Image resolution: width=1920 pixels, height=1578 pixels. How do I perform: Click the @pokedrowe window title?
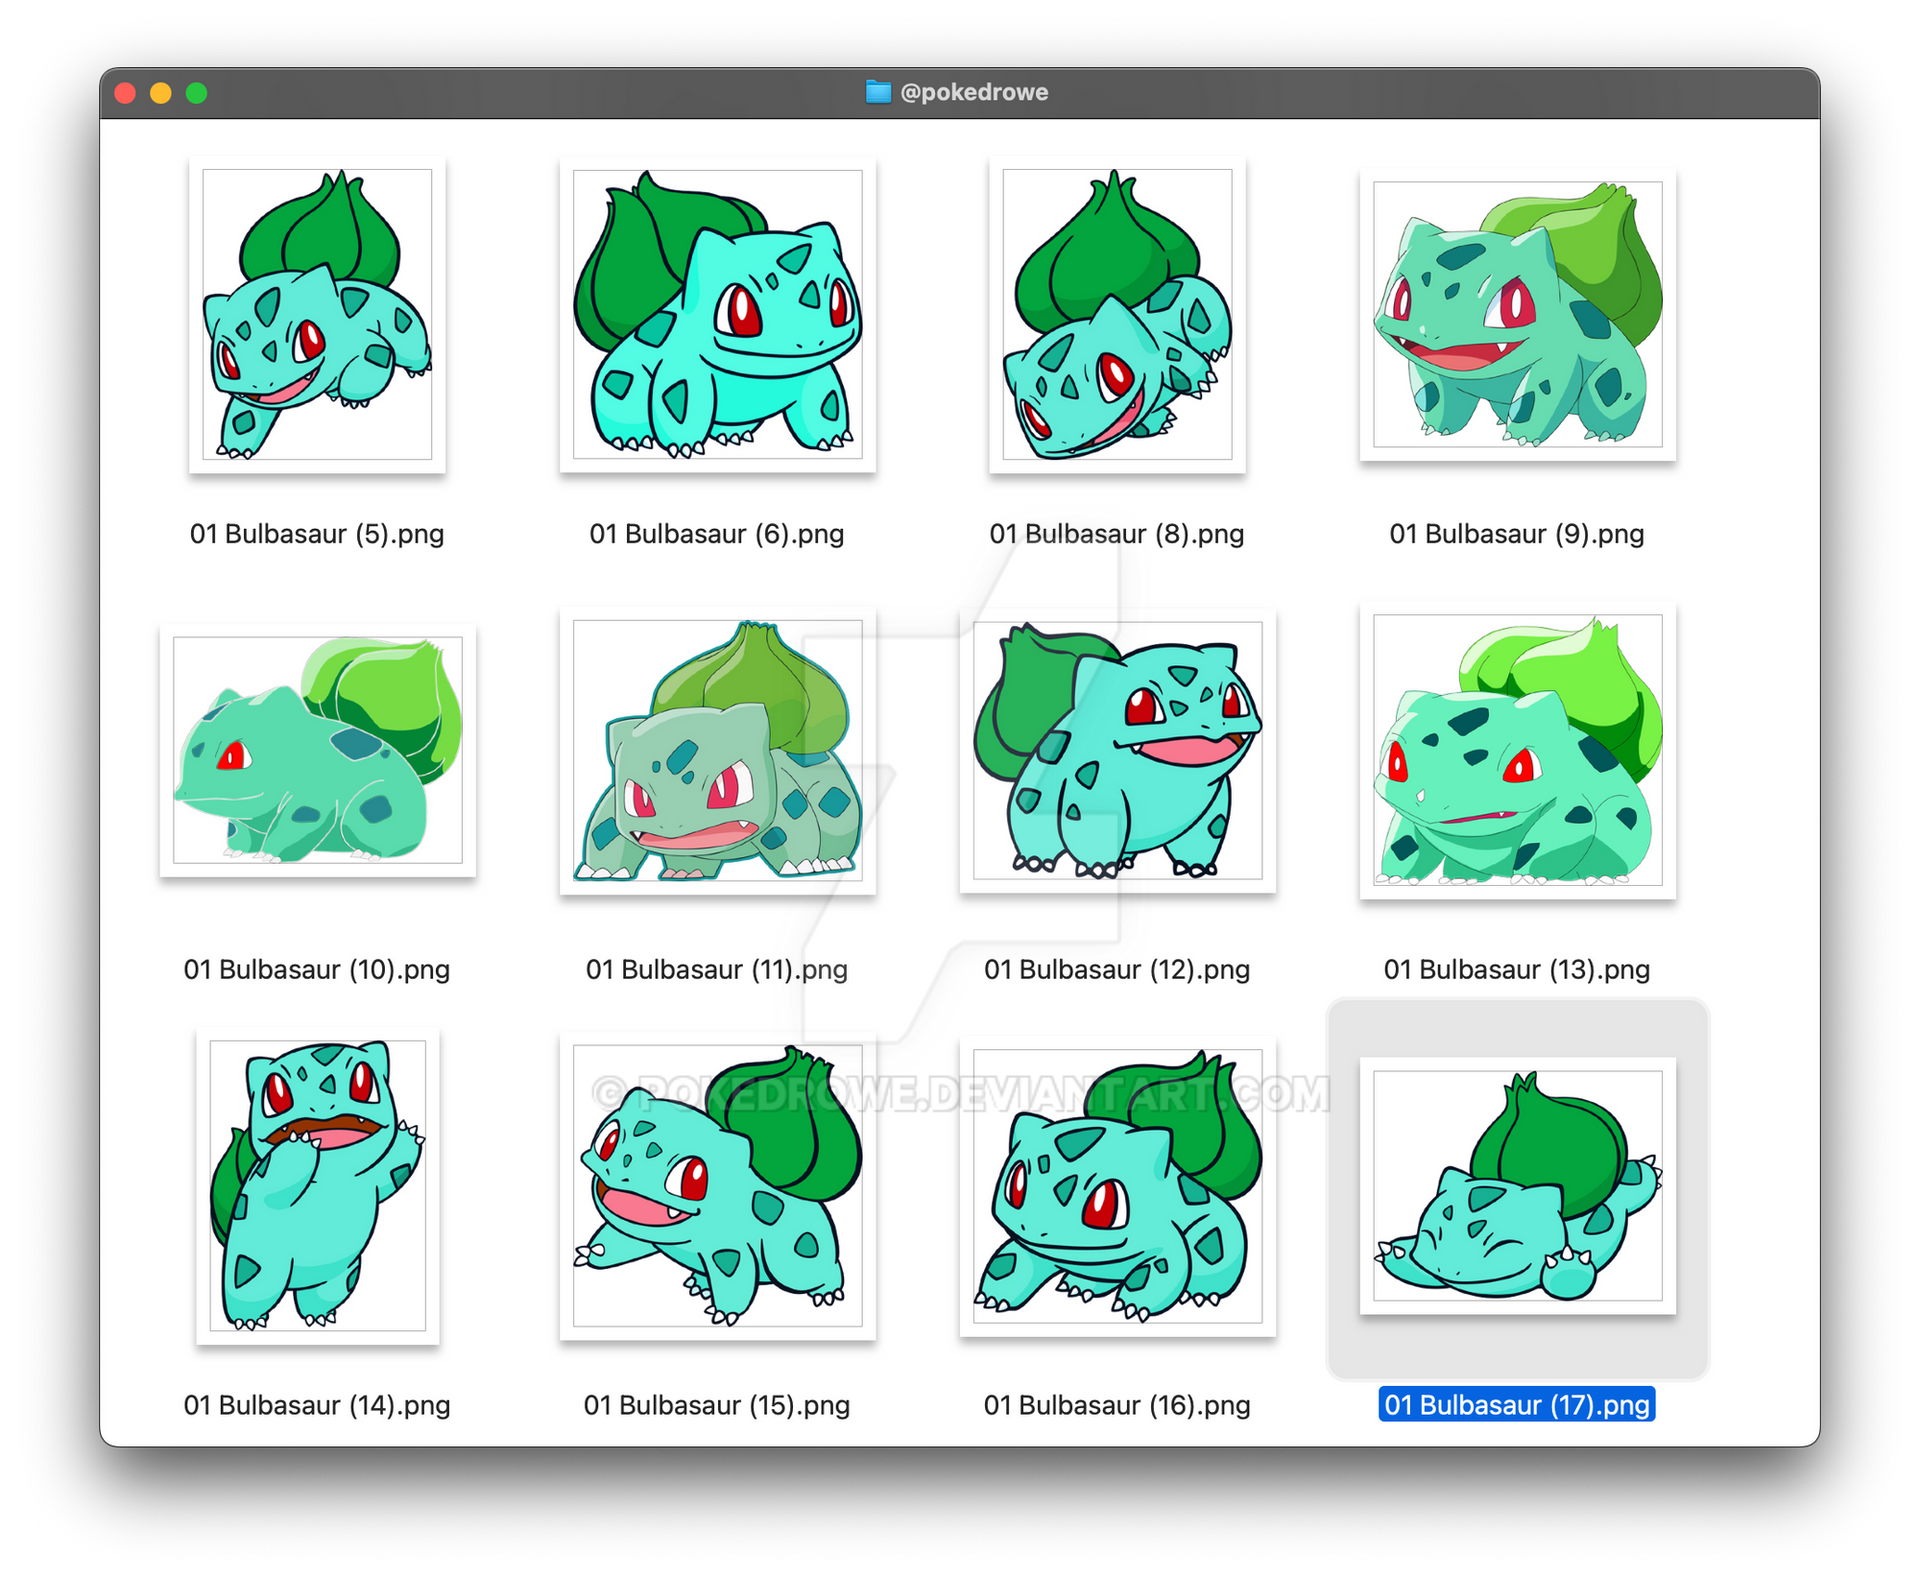pyautogui.click(x=974, y=92)
